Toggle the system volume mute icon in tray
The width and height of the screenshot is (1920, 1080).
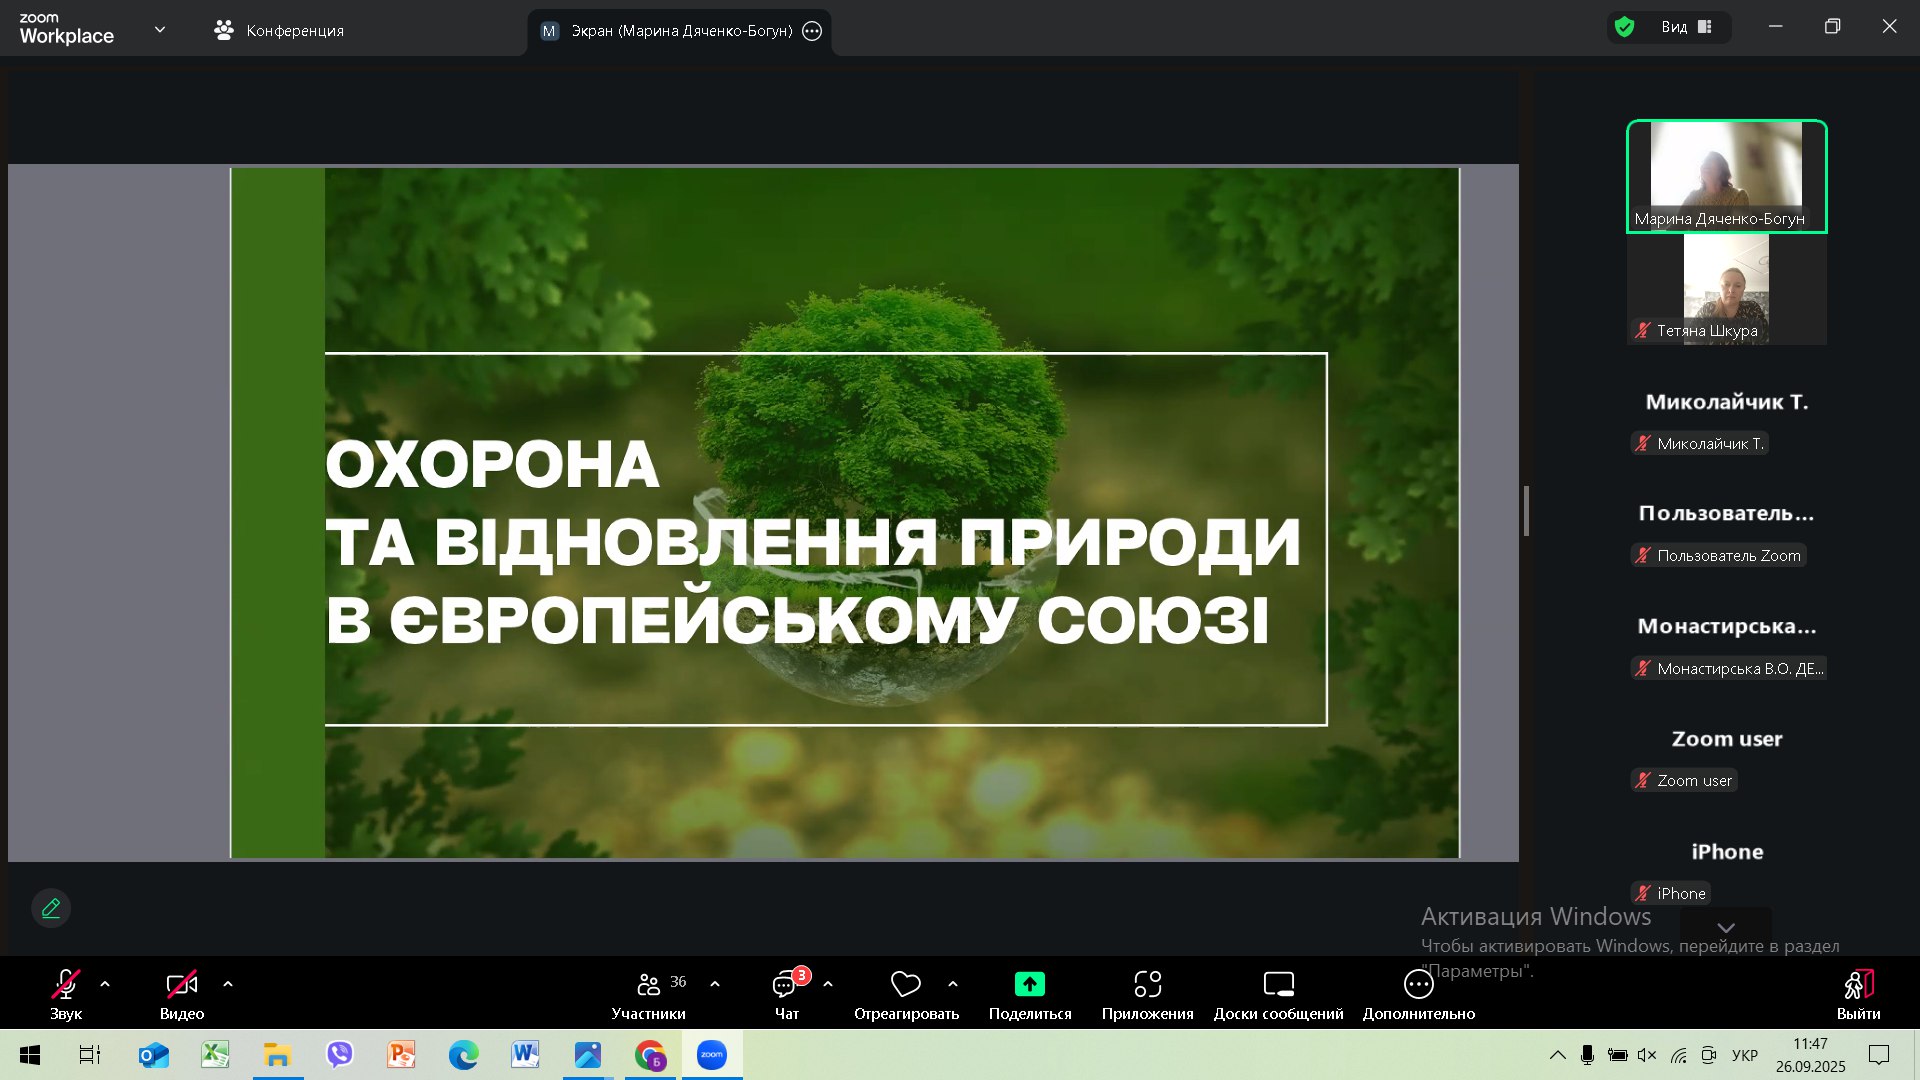pyautogui.click(x=1647, y=1055)
